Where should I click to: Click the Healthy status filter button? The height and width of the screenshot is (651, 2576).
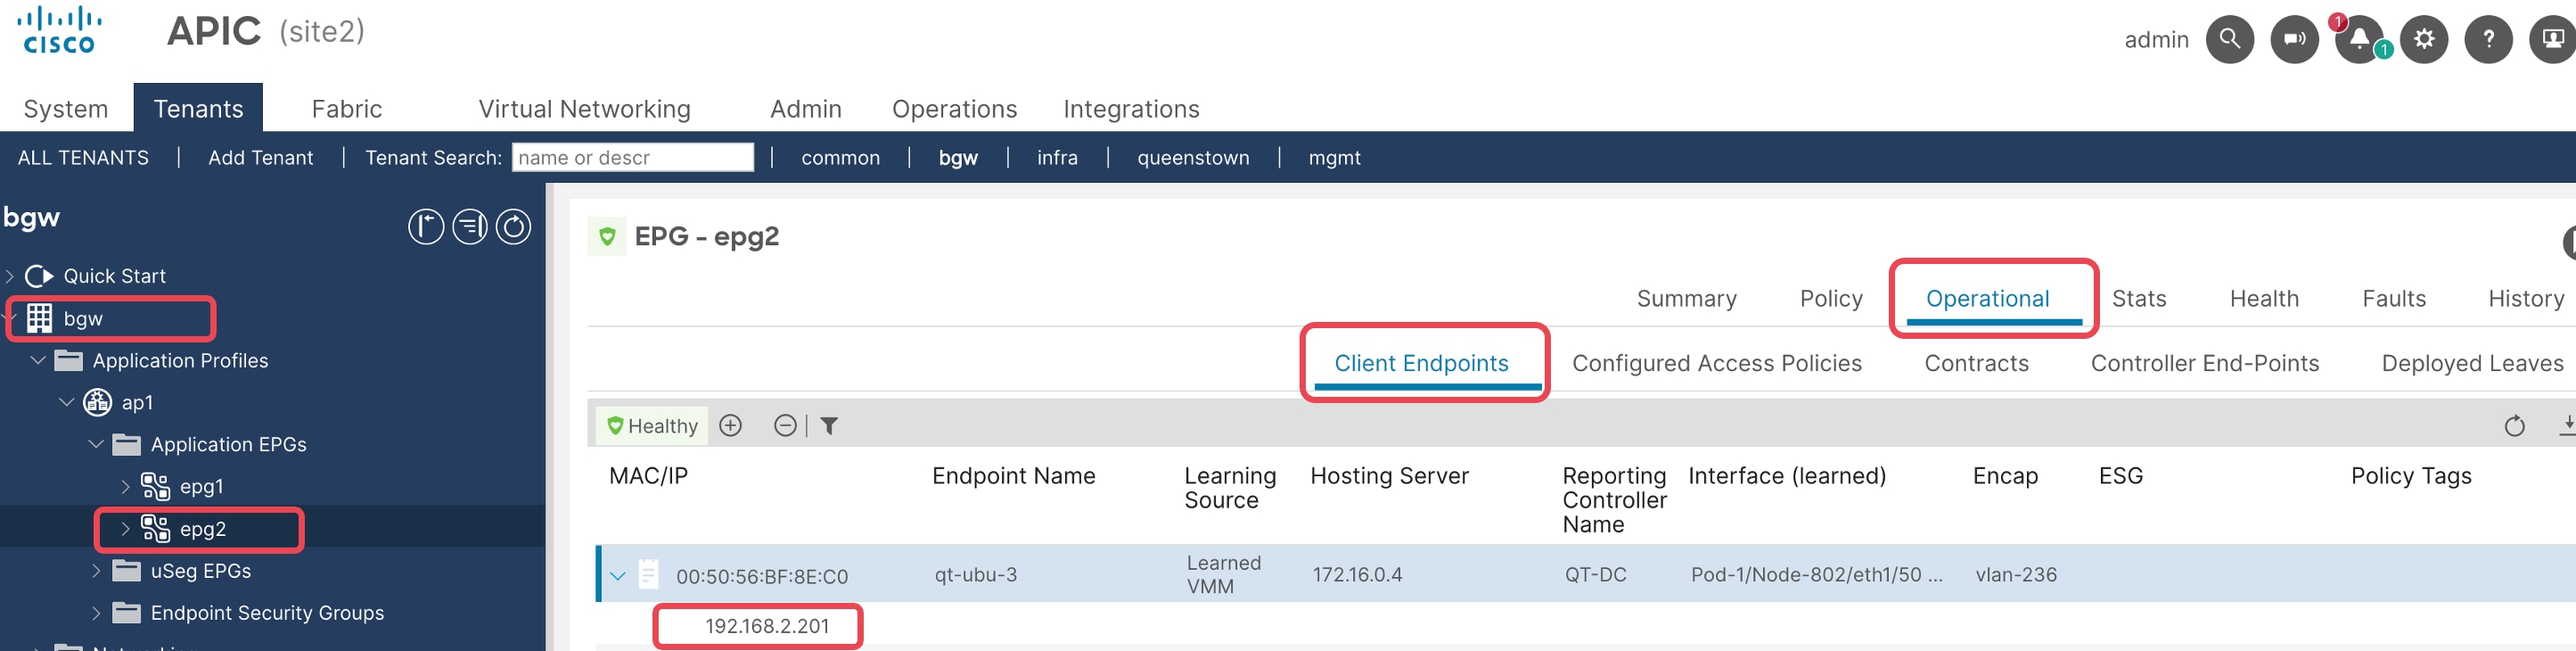coord(652,426)
